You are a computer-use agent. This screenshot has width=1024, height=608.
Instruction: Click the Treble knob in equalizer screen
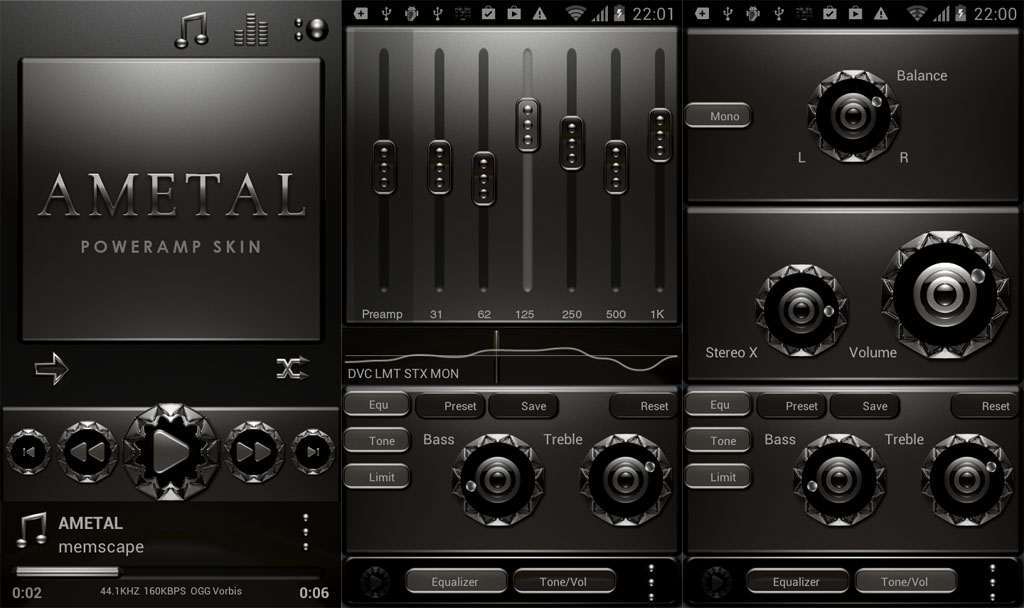pyautogui.click(x=626, y=480)
